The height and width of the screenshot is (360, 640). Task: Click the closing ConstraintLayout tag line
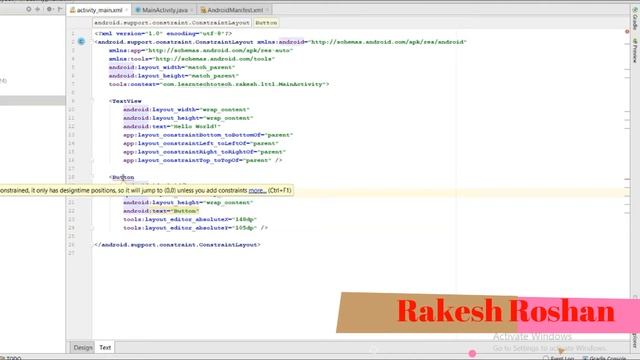178,244
